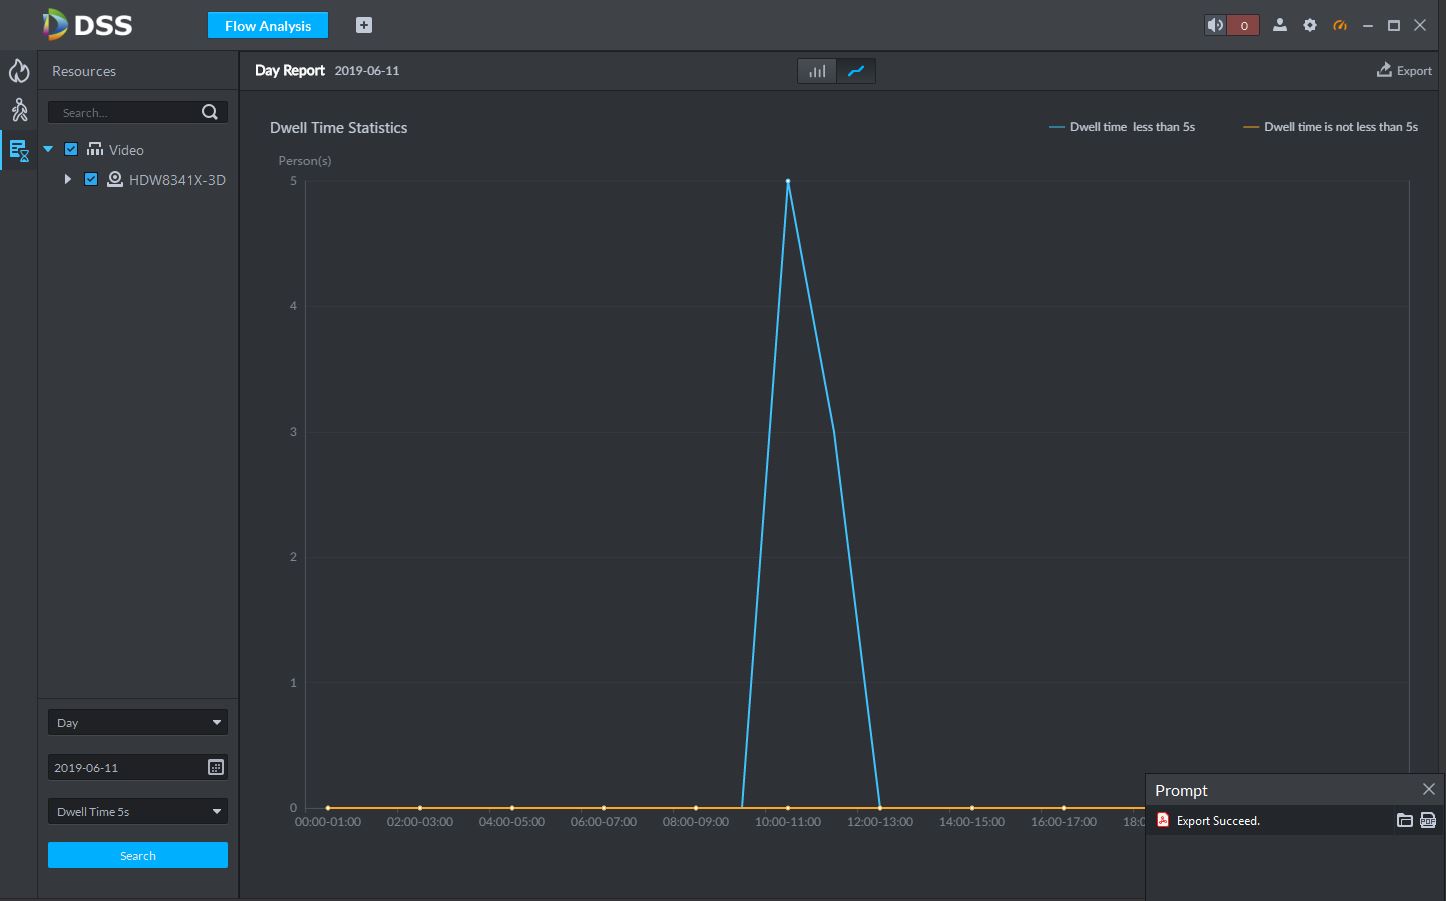Open the settings gear icon

pyautogui.click(x=1310, y=26)
